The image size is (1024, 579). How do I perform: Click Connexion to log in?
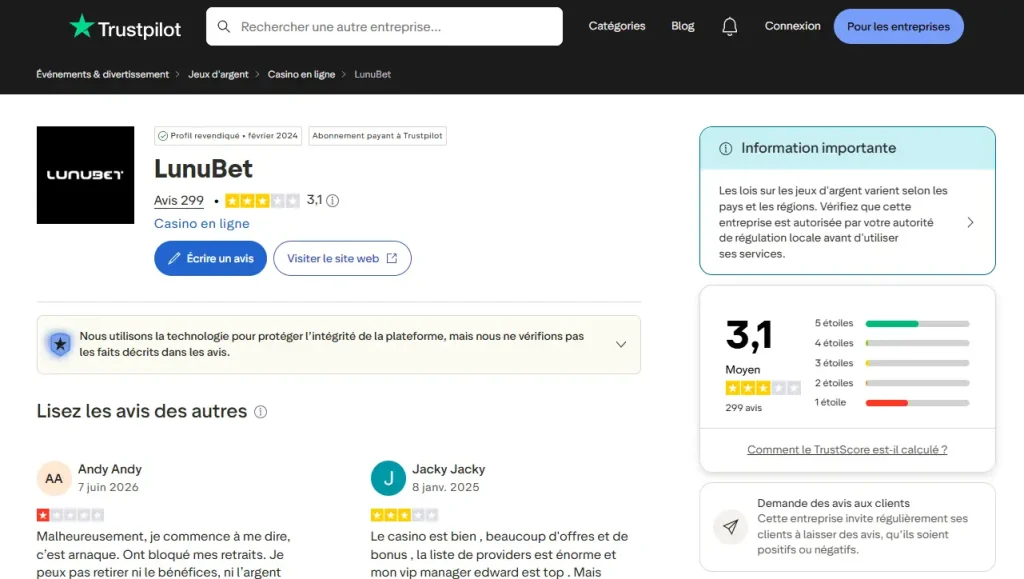click(x=792, y=26)
